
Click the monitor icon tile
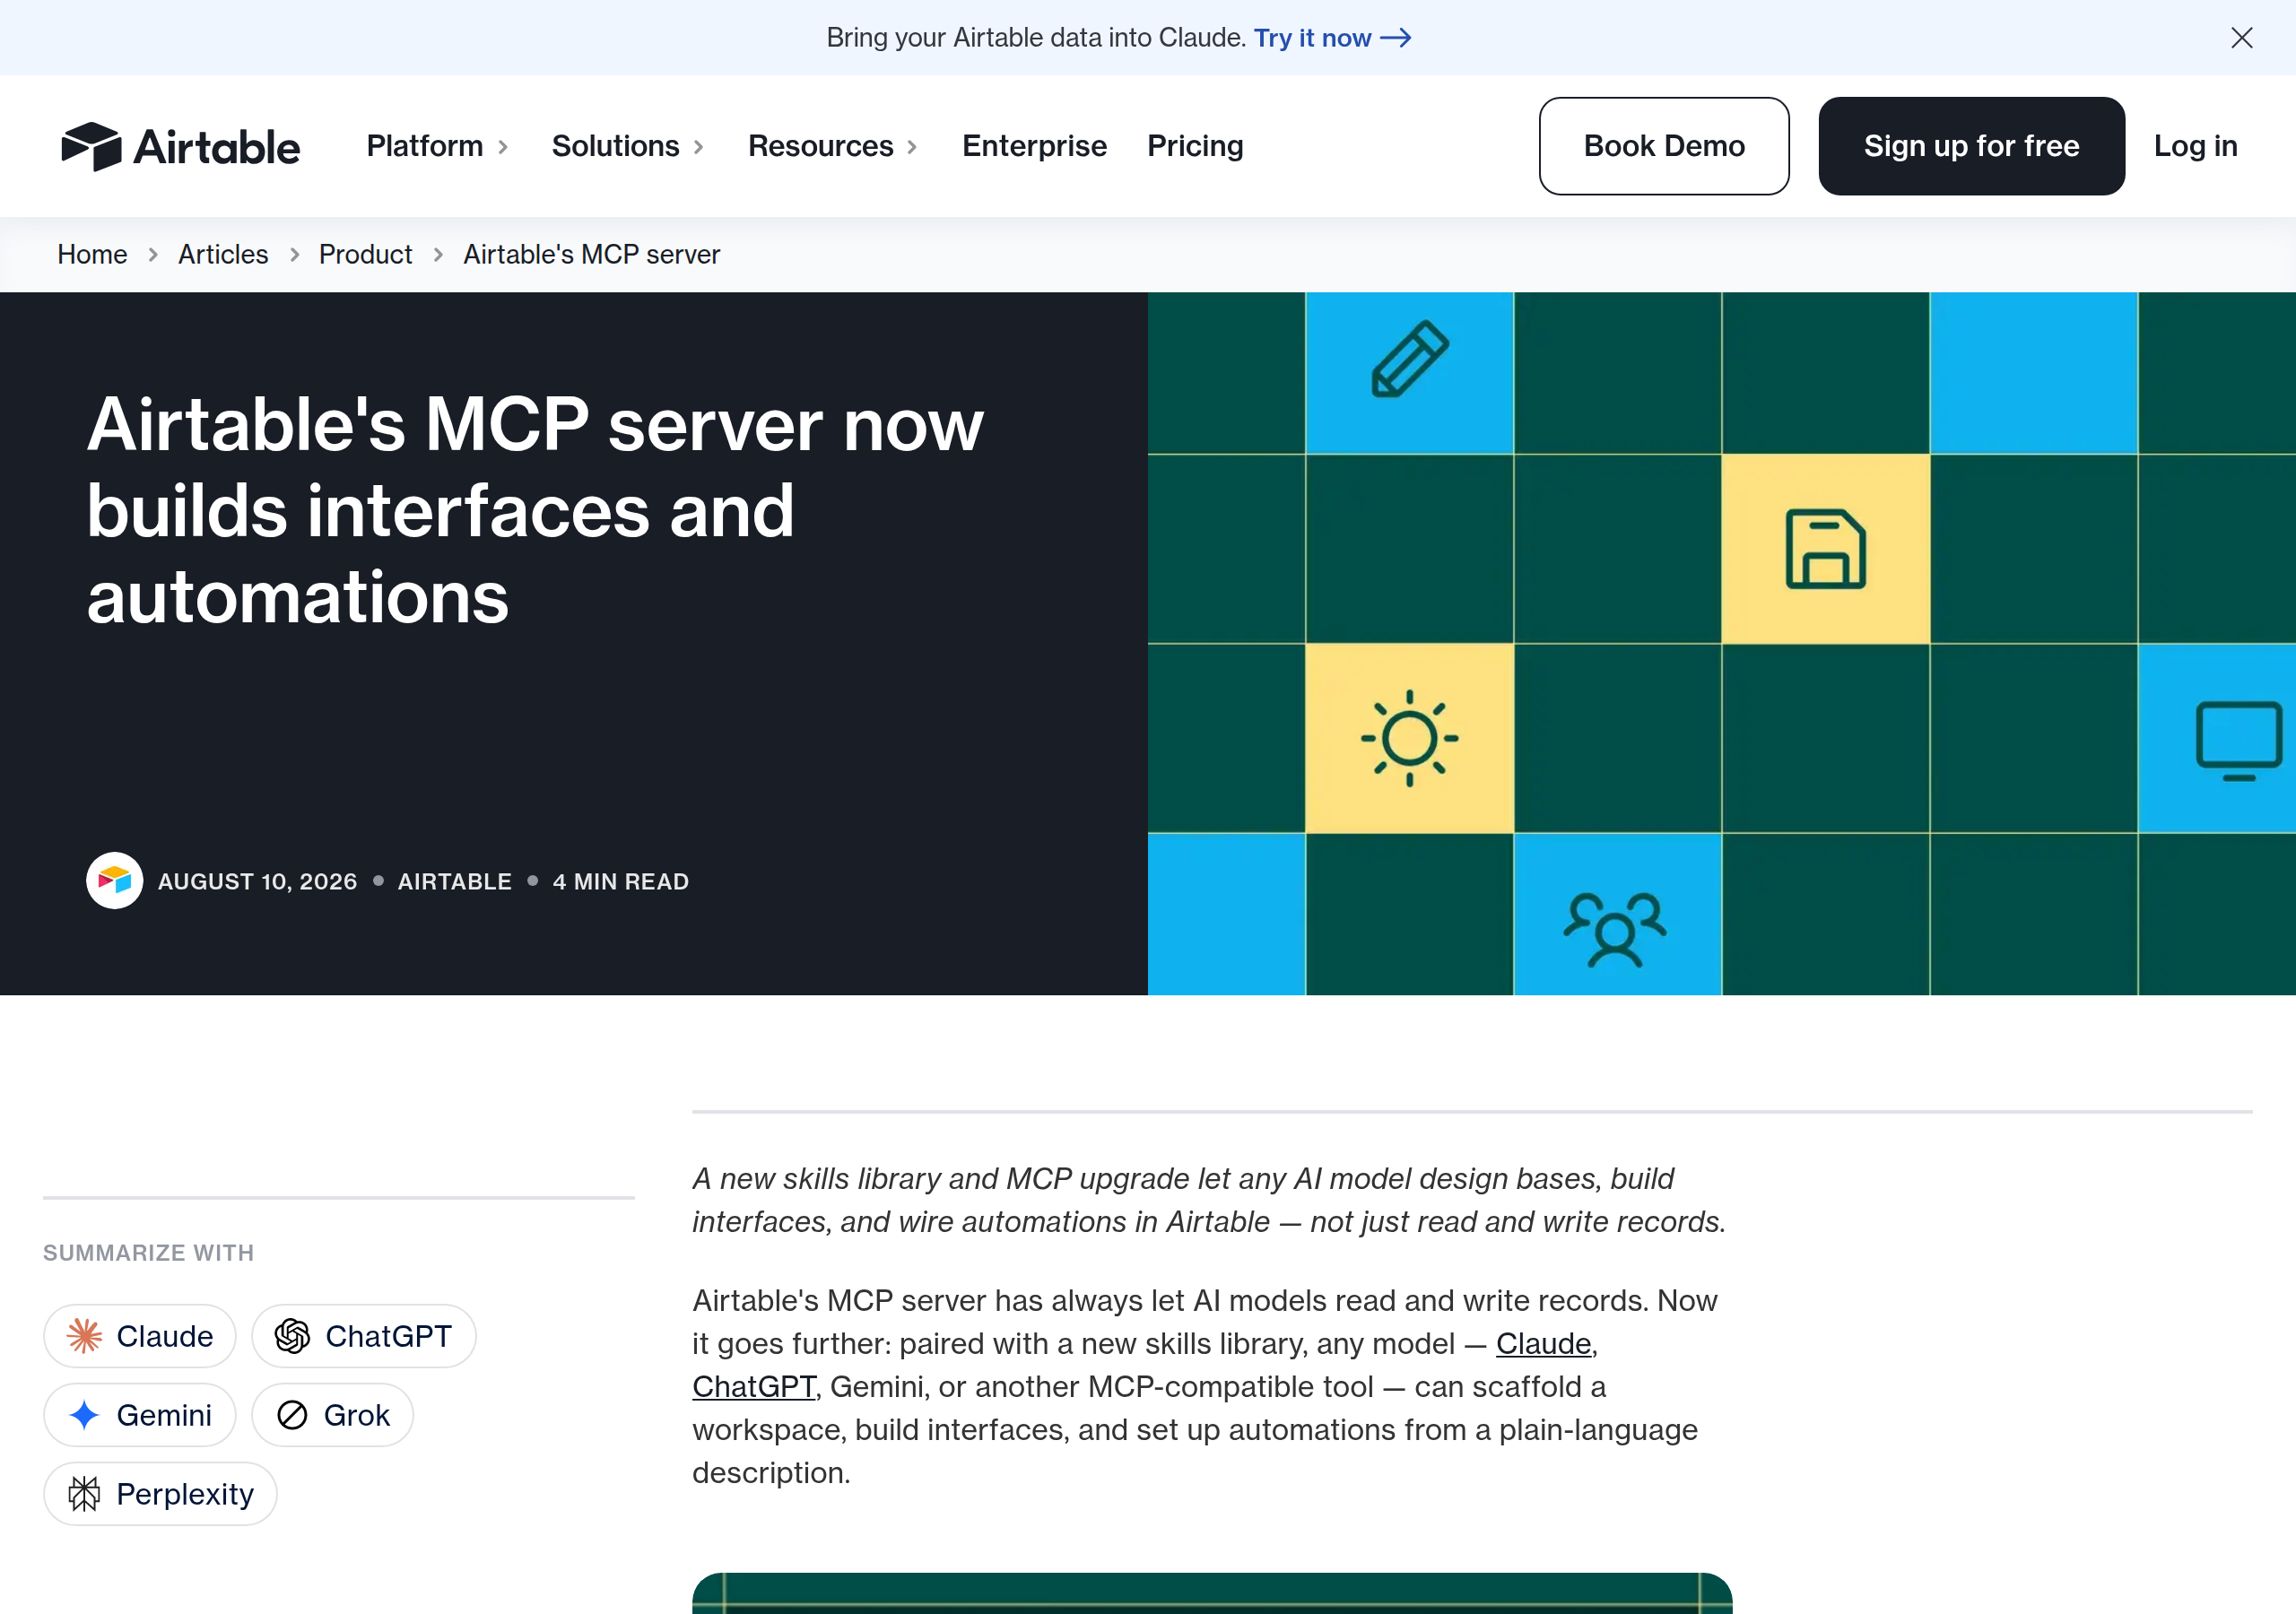click(x=2218, y=738)
